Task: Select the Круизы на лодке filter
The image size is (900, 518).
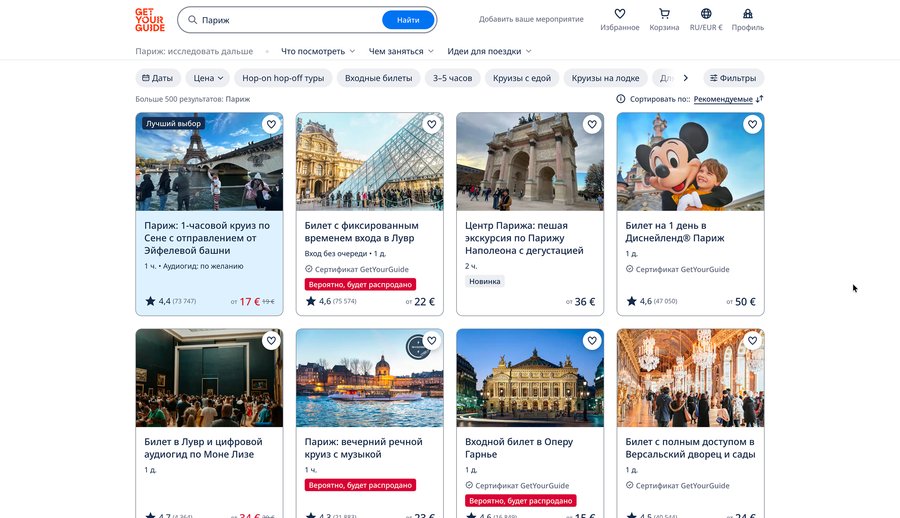Action: click(606, 78)
